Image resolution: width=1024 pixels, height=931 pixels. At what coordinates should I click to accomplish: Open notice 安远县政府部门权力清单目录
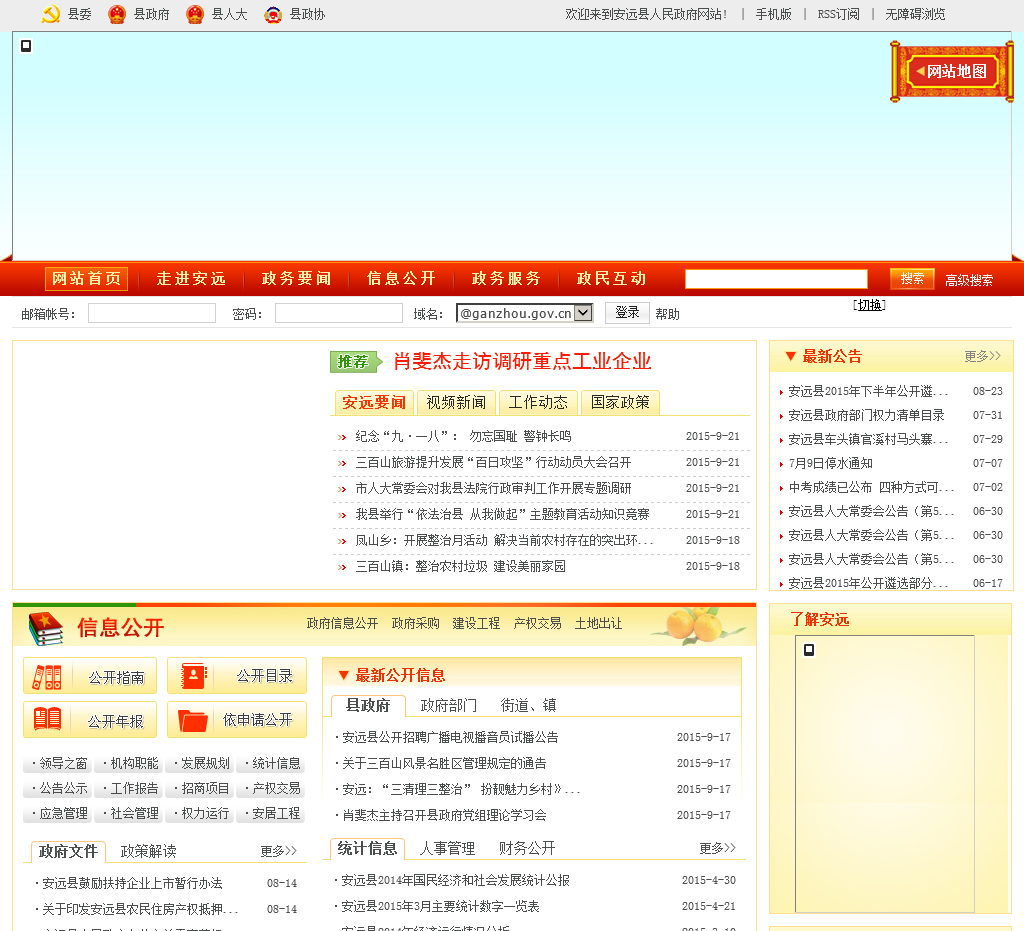[x=866, y=415]
